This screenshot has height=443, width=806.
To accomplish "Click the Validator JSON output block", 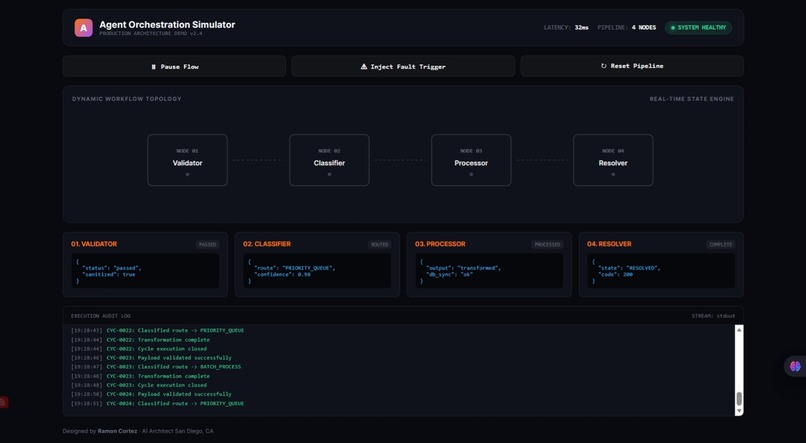I will point(145,271).
